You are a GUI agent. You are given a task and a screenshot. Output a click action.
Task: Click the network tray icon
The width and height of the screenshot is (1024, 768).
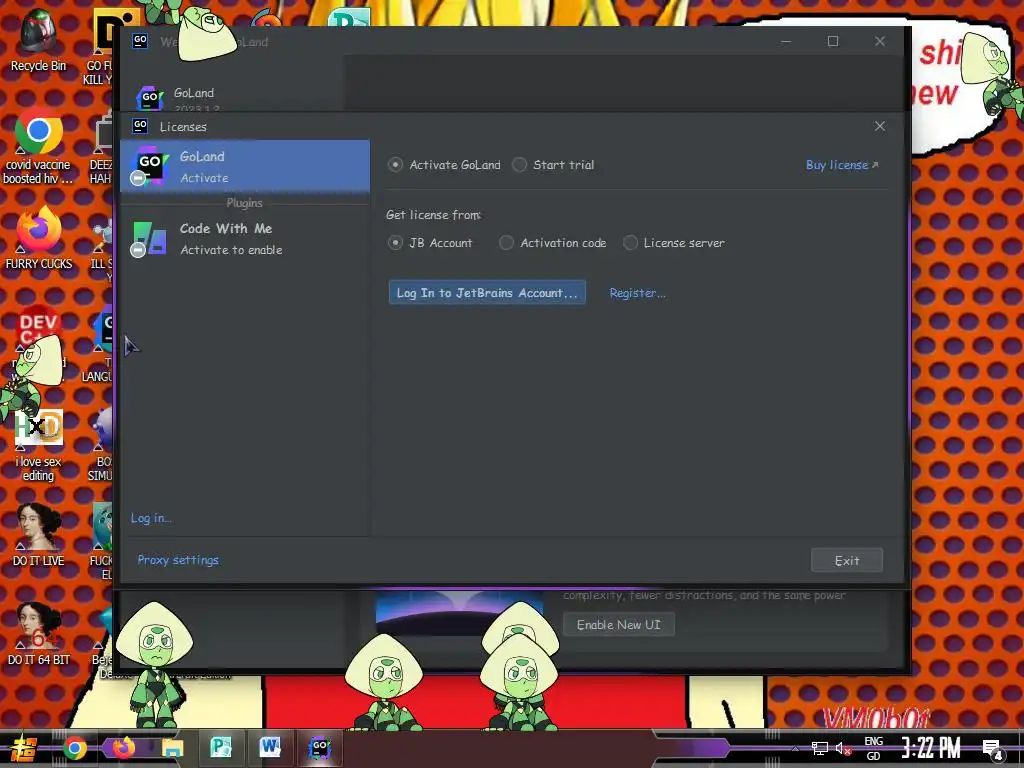click(819, 748)
